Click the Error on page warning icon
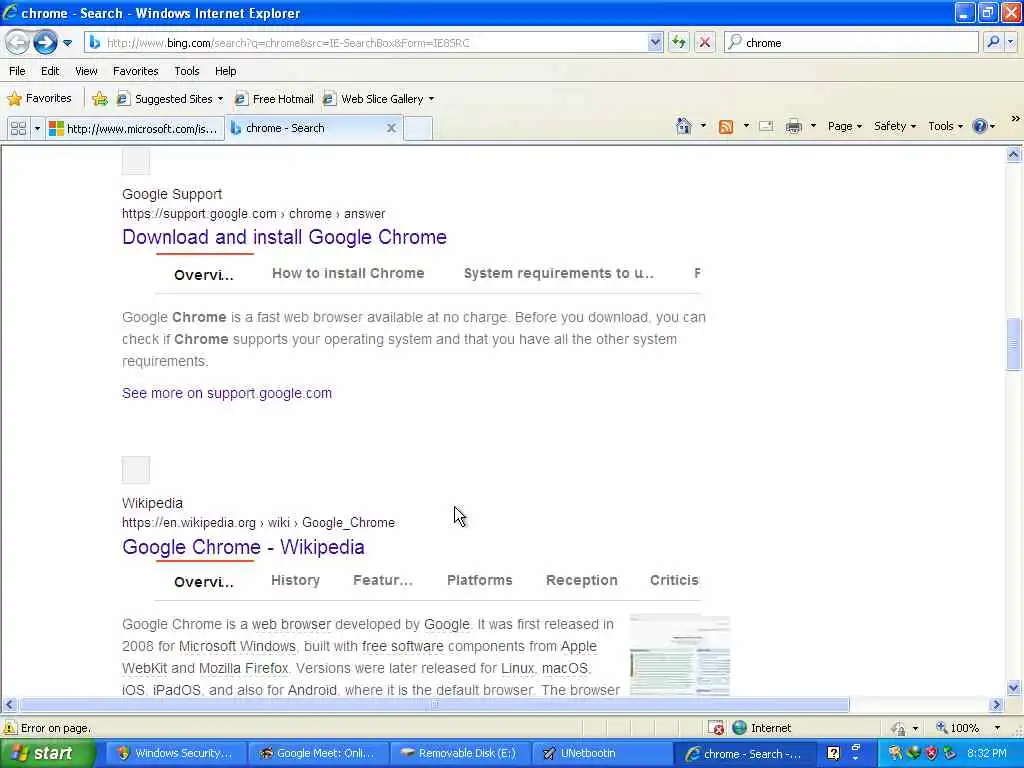Image resolution: width=1024 pixels, height=768 pixels. point(10,728)
